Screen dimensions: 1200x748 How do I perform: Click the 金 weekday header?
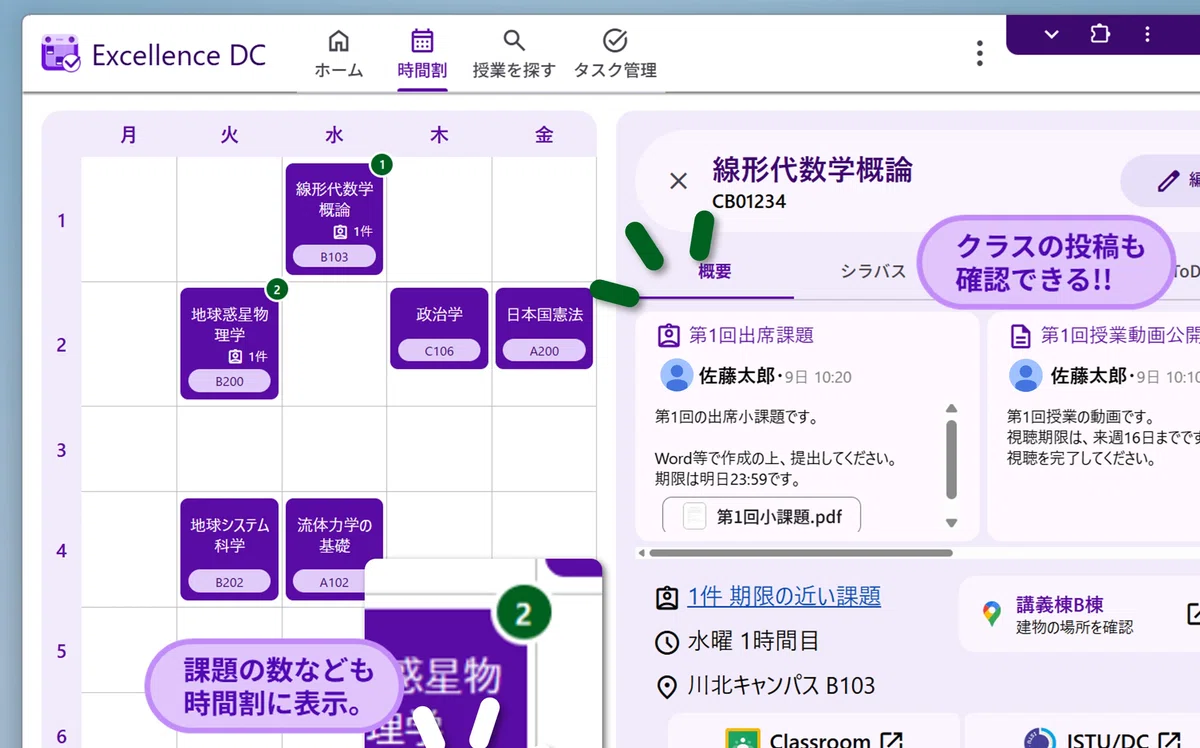tap(544, 135)
